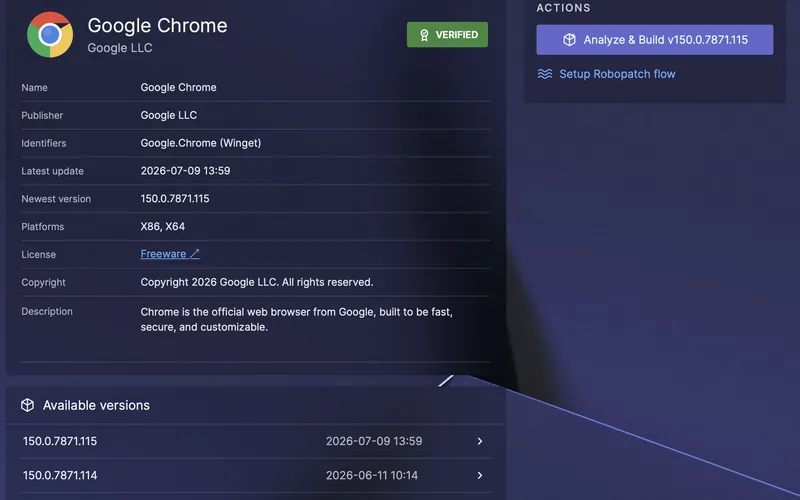Click Google LLC subtitle under the title
The width and height of the screenshot is (800, 500).
coord(120,48)
